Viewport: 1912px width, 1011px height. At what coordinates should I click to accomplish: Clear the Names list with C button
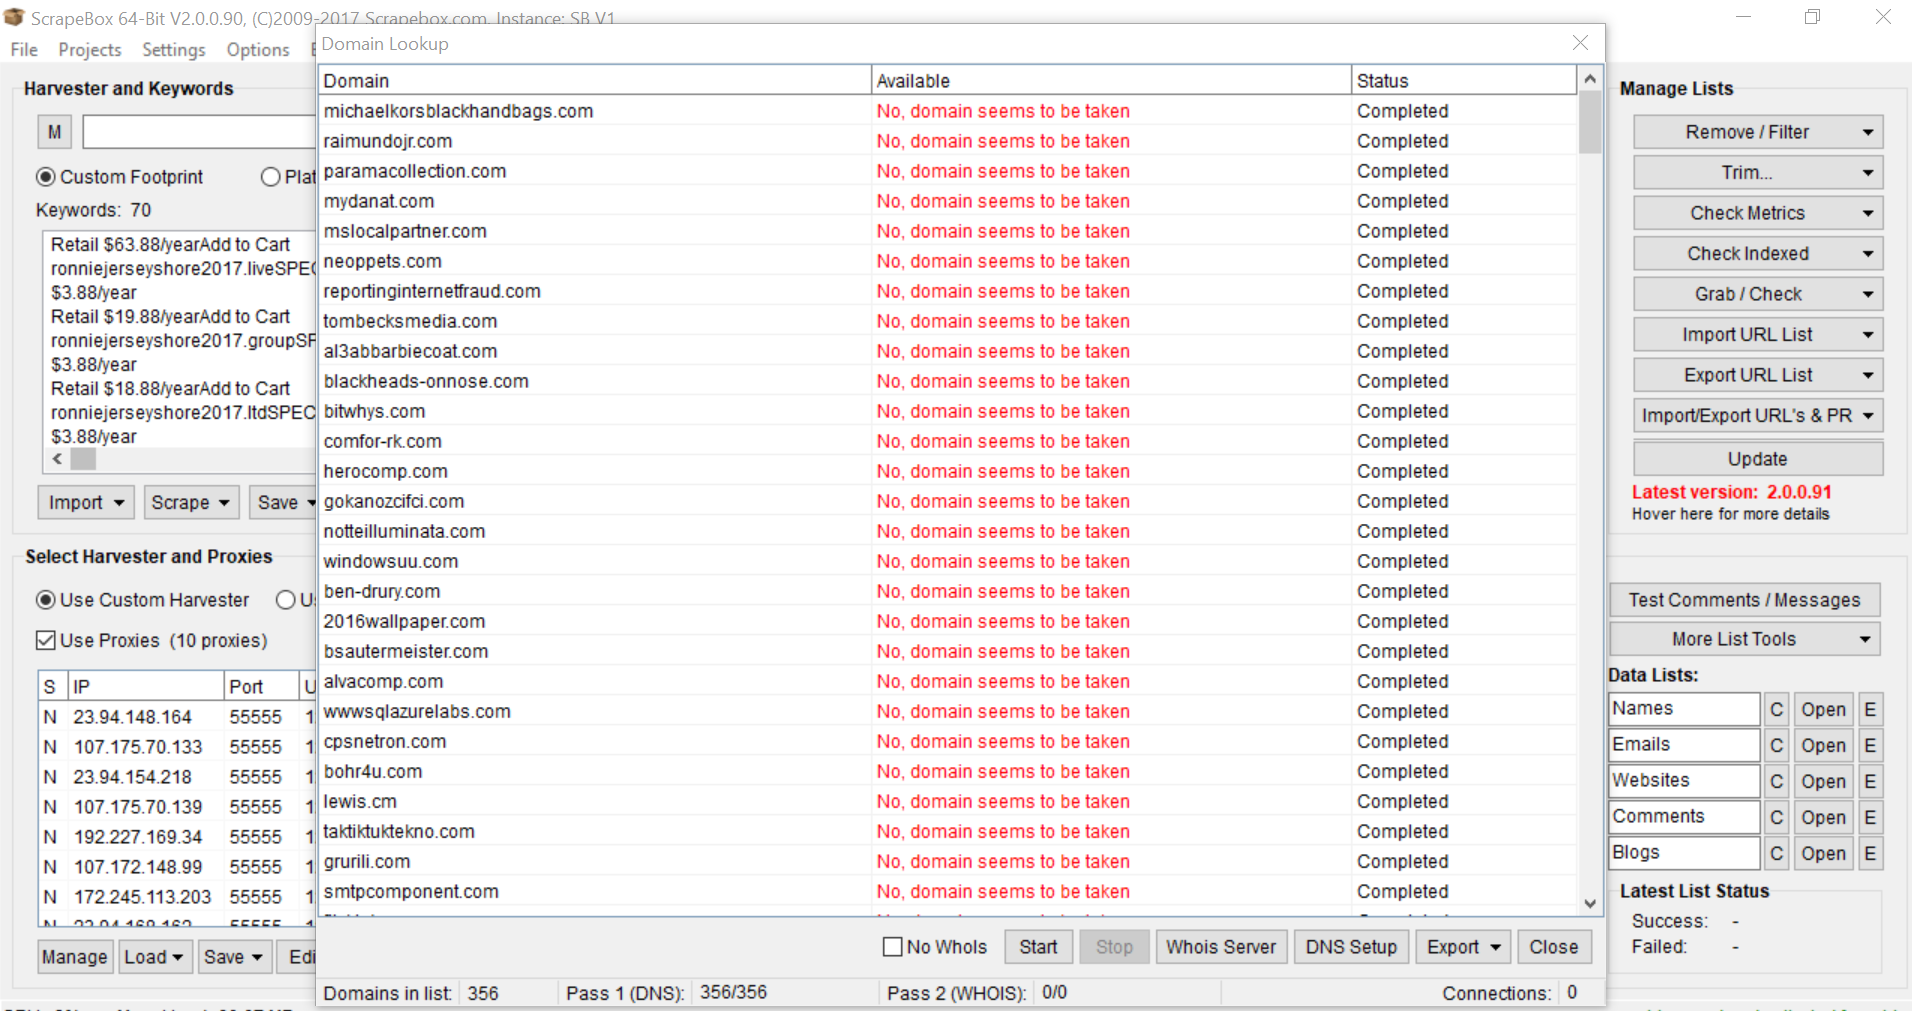tap(1776, 709)
